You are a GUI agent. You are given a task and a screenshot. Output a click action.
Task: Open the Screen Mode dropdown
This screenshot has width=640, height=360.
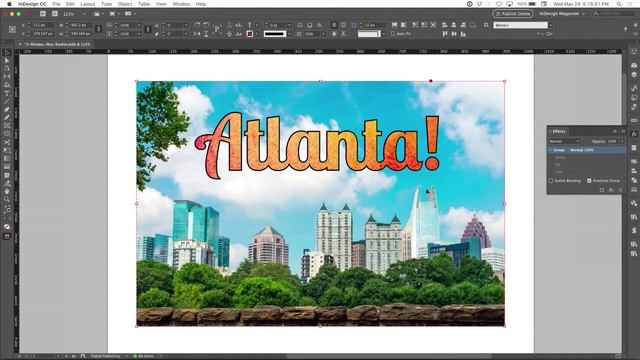[x=114, y=14]
